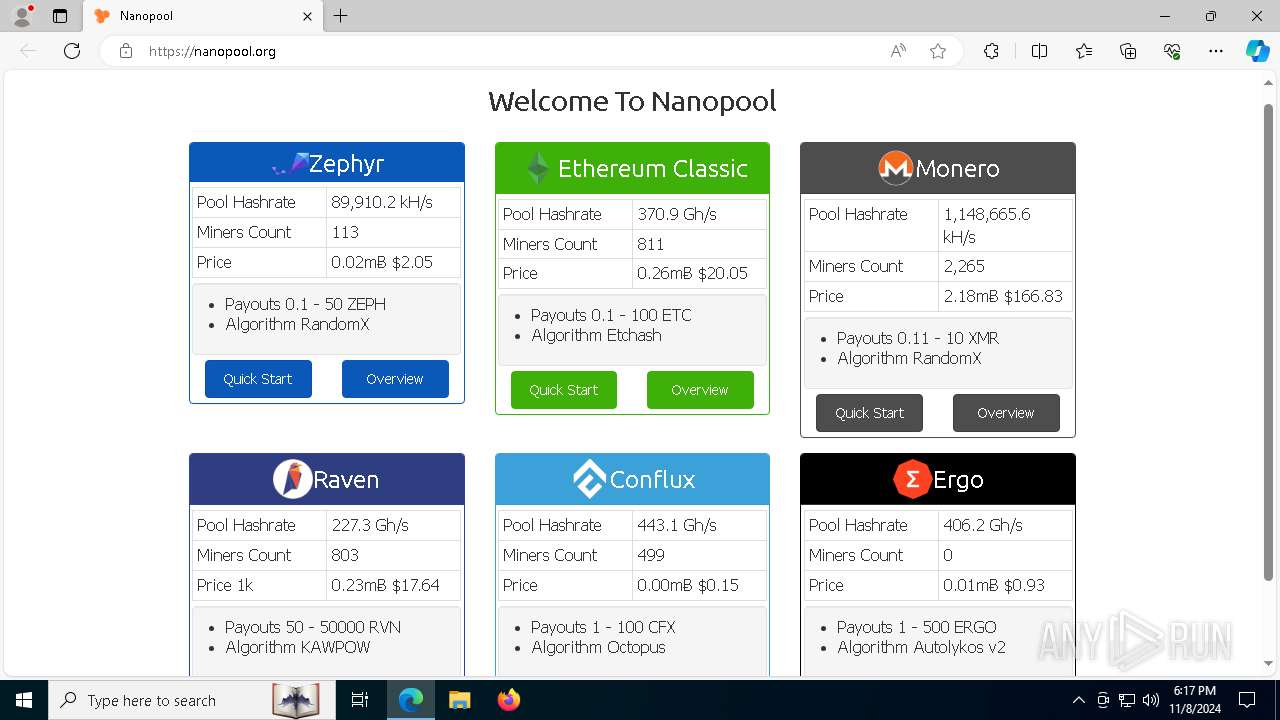1280x720 pixels.
Task: Open Edge Settings and more menu
Action: click(1216, 51)
